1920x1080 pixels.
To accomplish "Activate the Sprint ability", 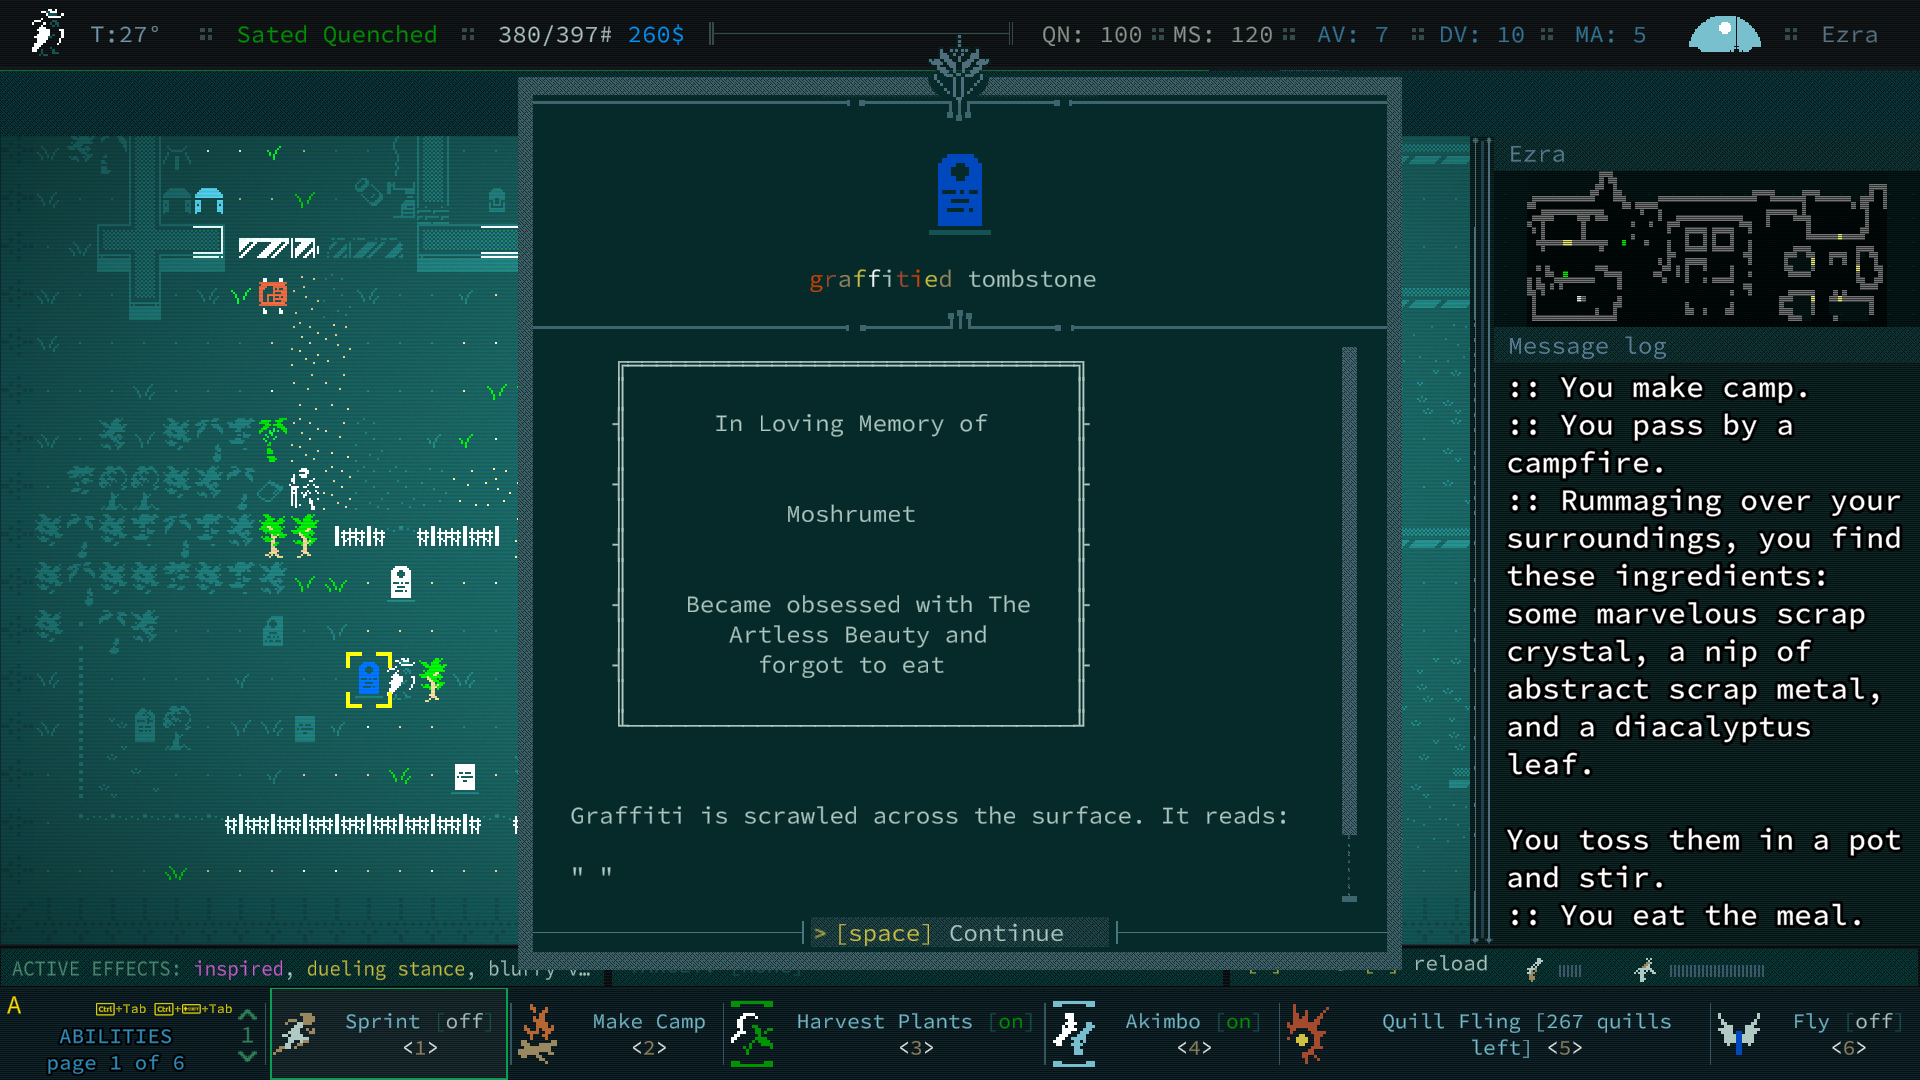I will click(389, 1034).
